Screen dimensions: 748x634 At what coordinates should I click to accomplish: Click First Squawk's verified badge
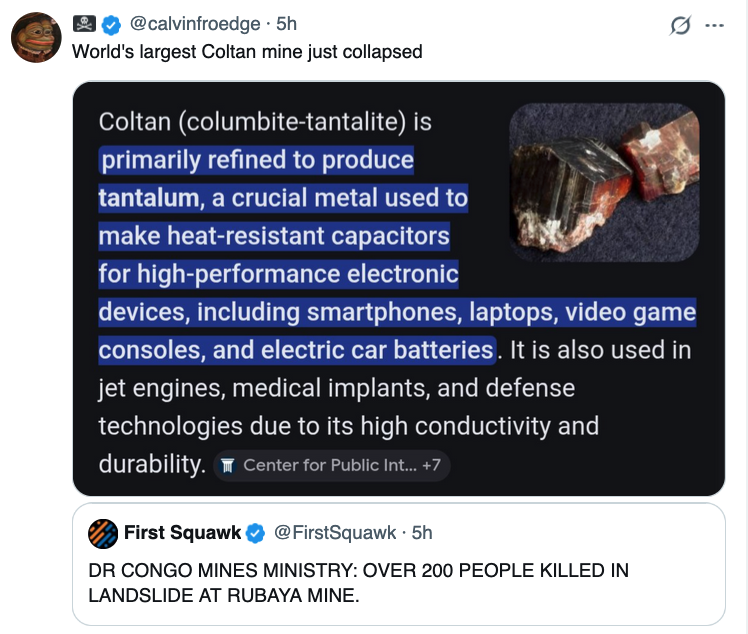[255, 533]
